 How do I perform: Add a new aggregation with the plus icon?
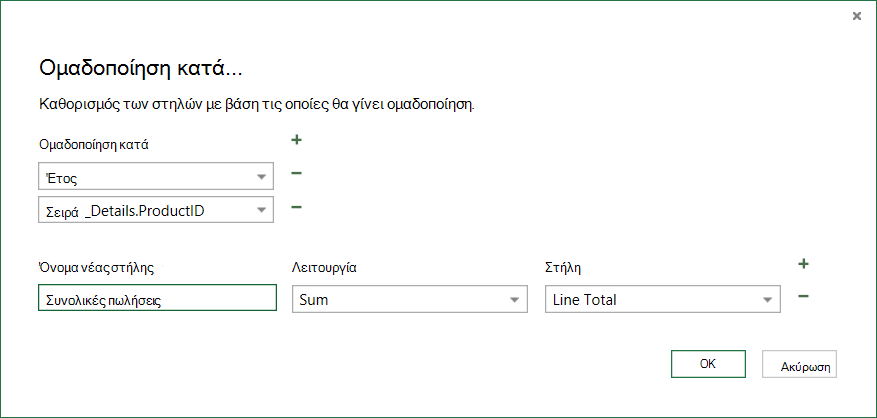[x=803, y=264]
